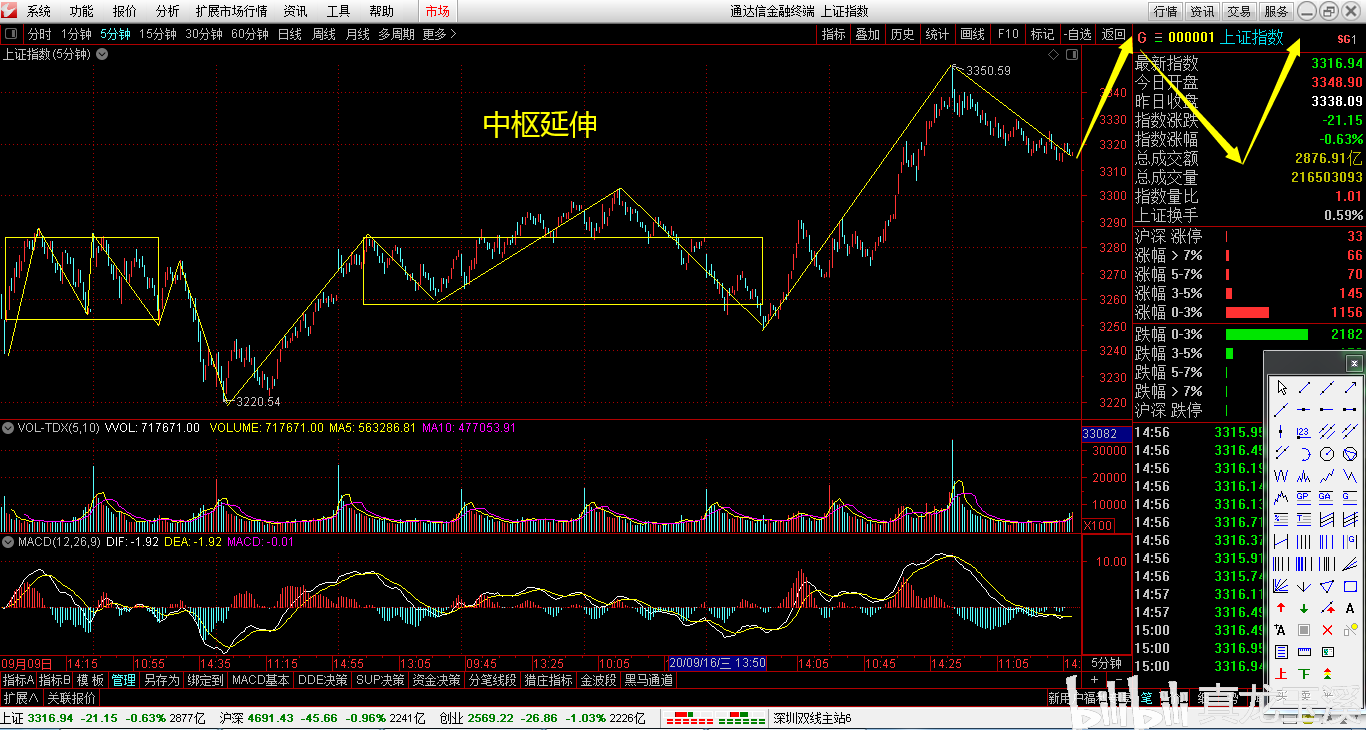Click the 画线 drawing toolbar button
Viewport: 1366px width, 730px height.
(972, 34)
